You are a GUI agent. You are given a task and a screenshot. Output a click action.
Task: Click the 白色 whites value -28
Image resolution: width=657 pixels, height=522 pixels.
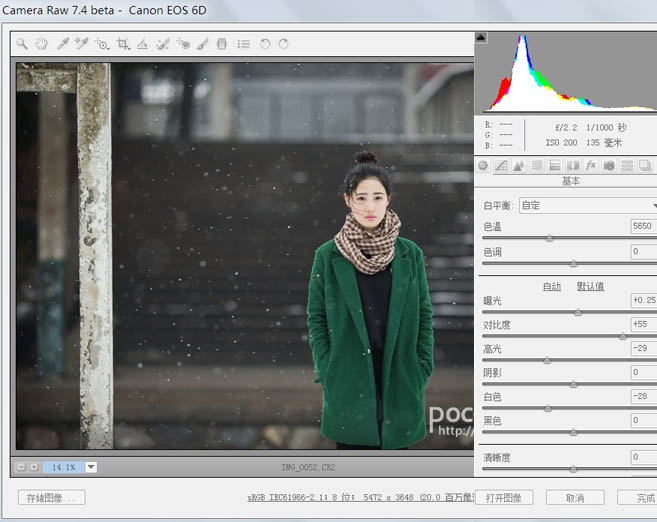point(644,396)
